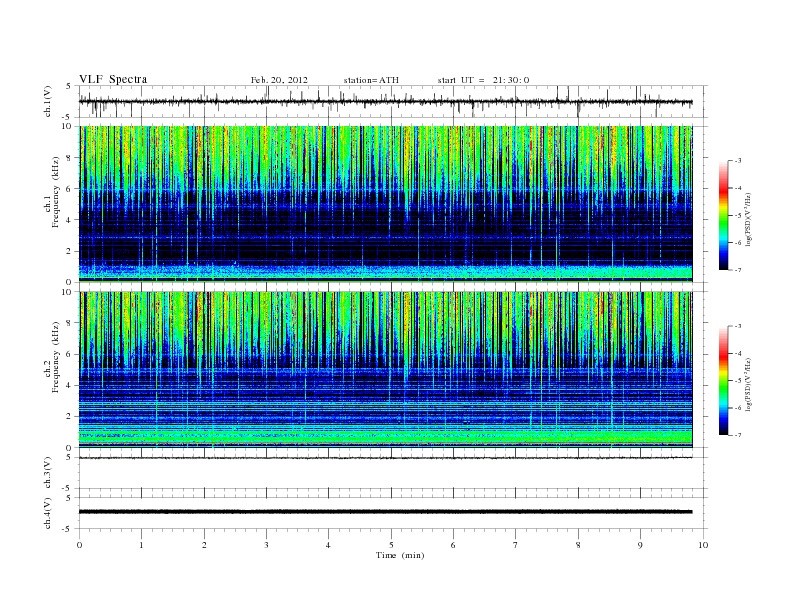Select the "Time (min)" x-axis label

click(x=400, y=555)
